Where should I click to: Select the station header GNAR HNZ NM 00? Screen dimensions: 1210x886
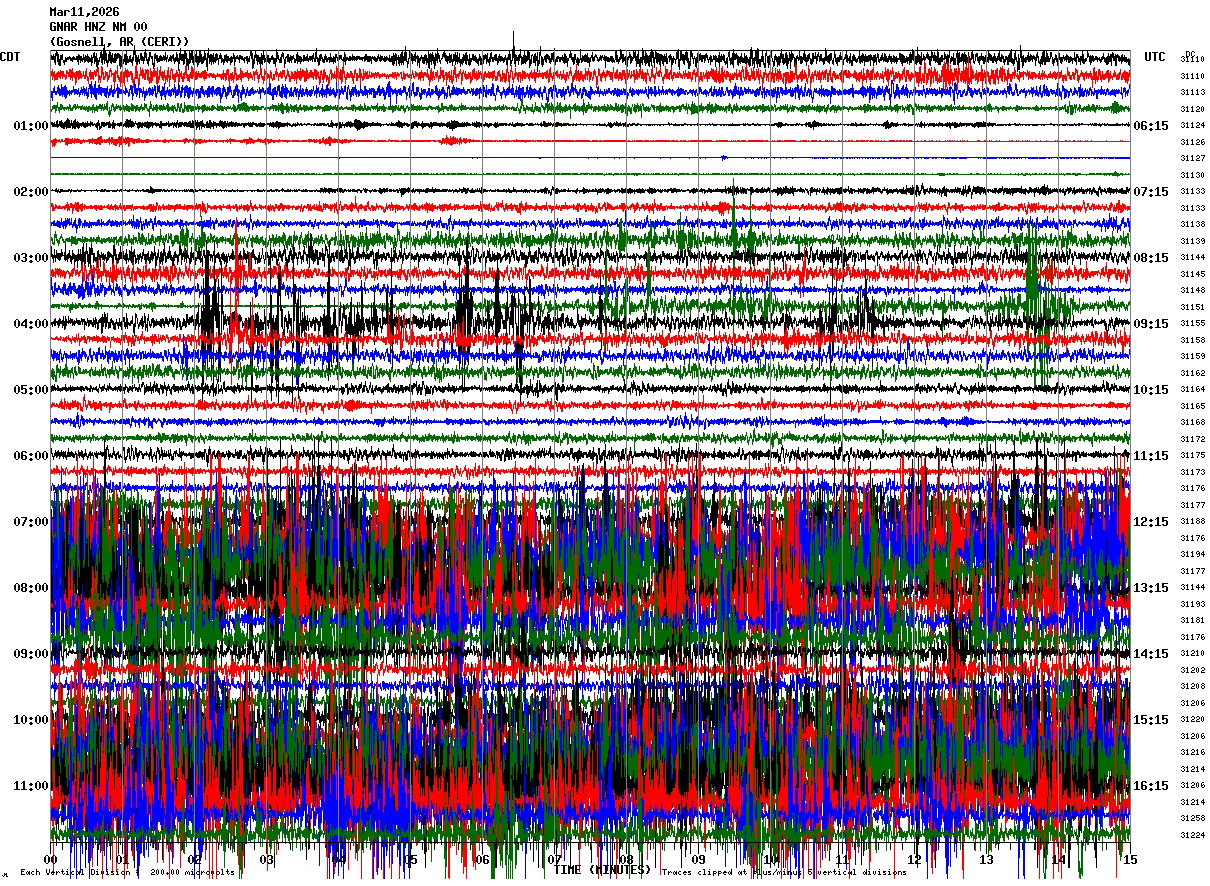98,27
